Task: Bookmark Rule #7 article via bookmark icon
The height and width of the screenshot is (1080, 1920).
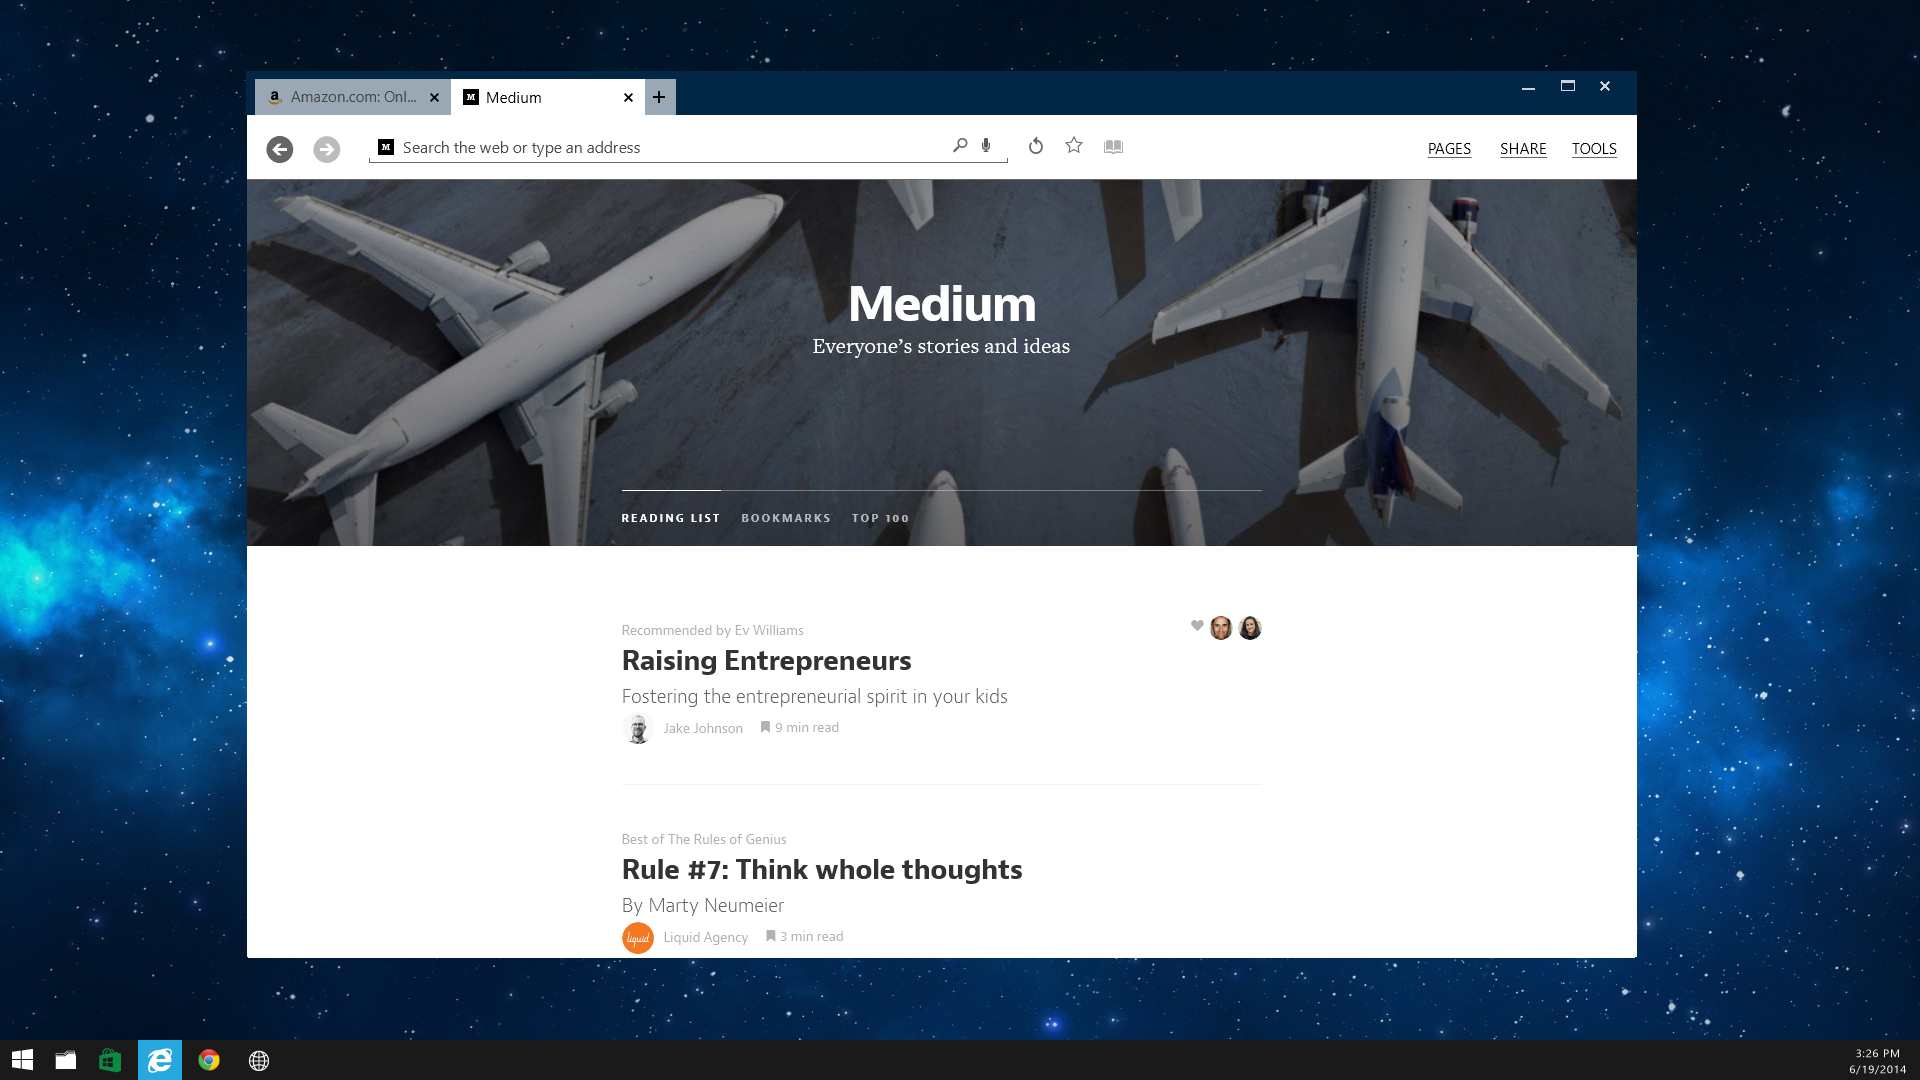Action: tap(771, 936)
